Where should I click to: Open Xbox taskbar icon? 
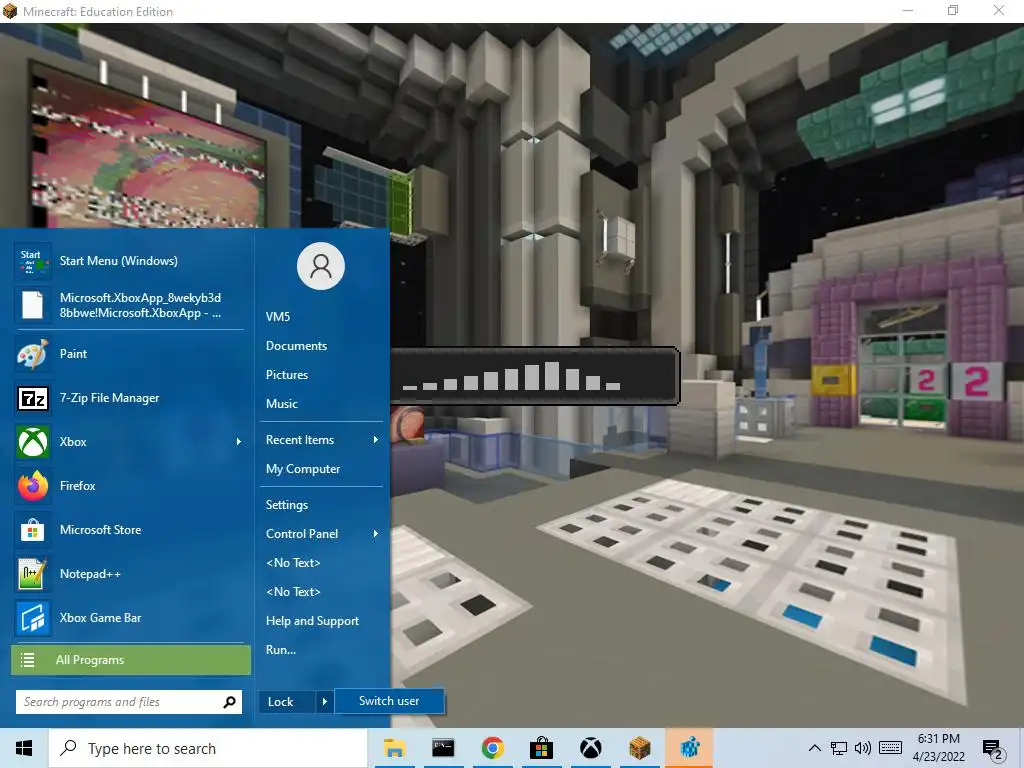590,748
